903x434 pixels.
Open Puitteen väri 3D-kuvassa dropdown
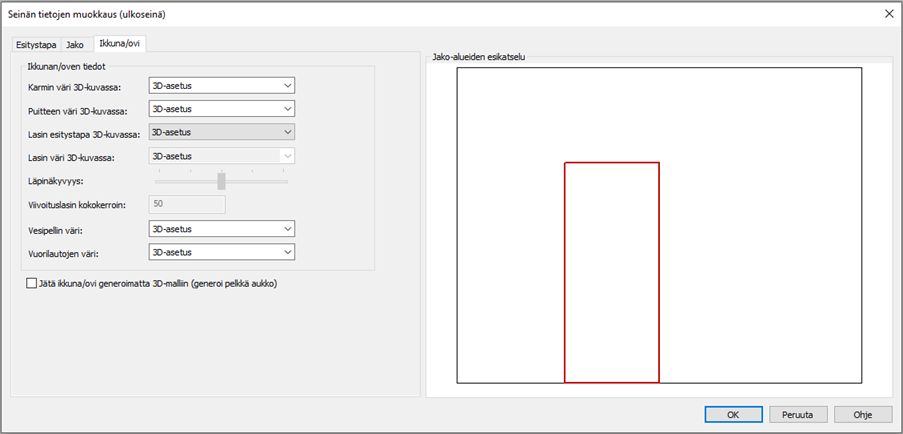click(x=222, y=109)
